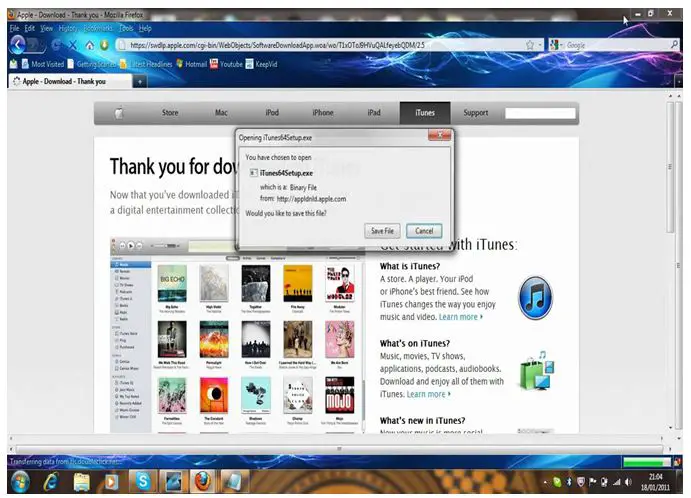Open a new tab with plus button
The height and width of the screenshot is (498, 691).
pyautogui.click(x=140, y=82)
